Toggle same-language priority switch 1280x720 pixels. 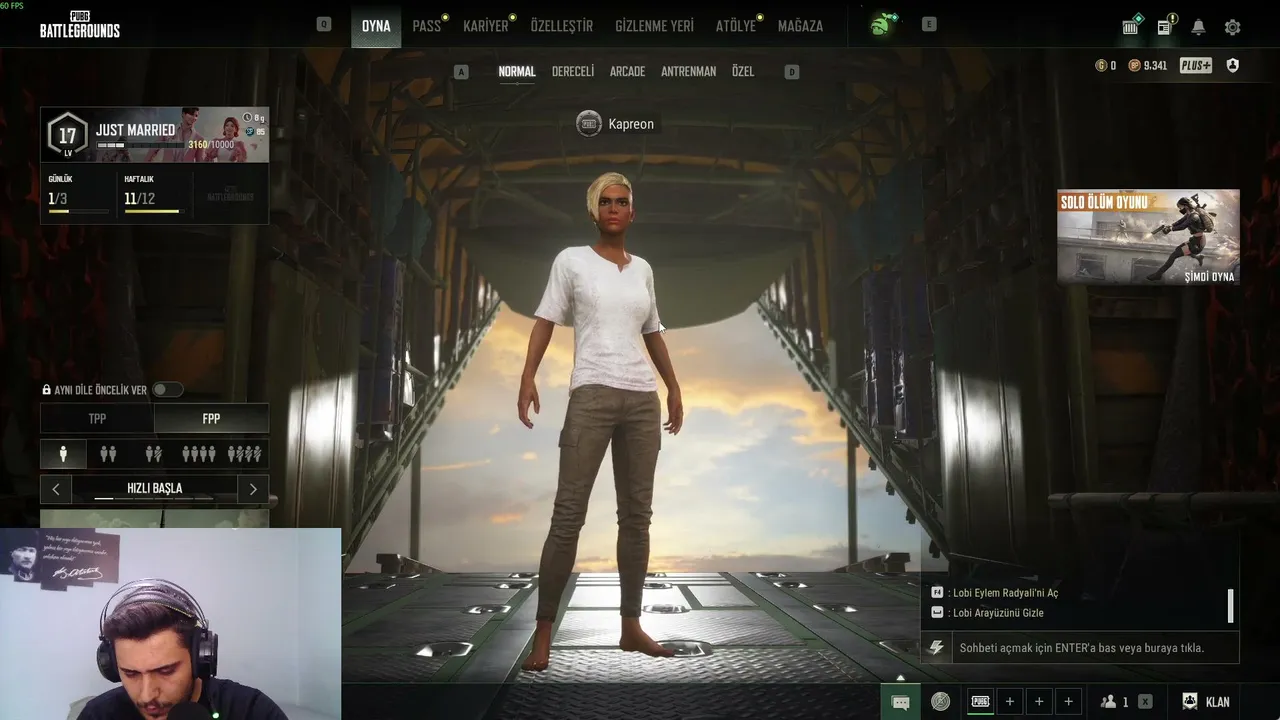coord(167,390)
